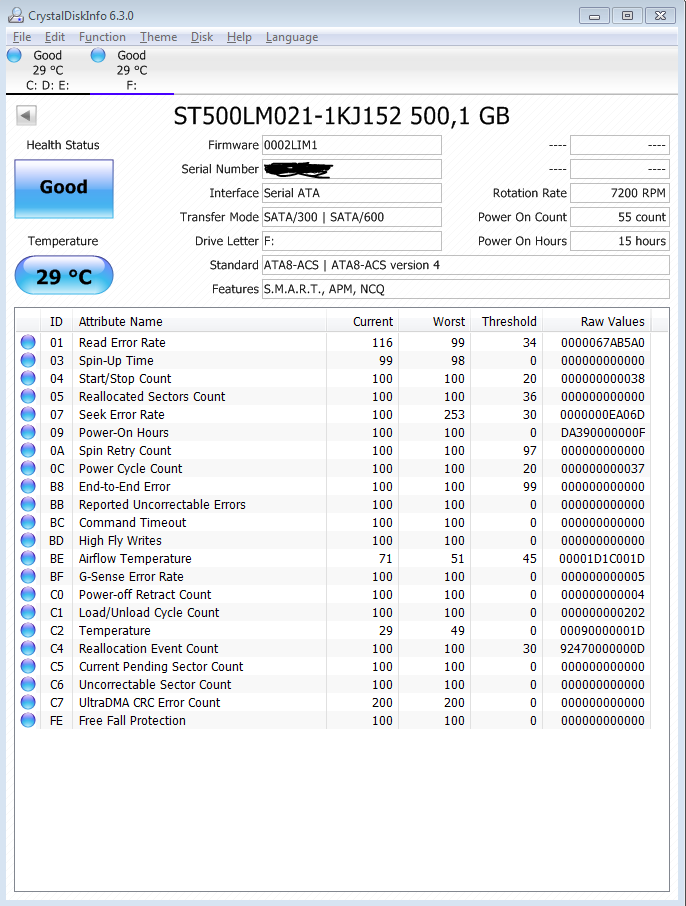Click status orb for End-to-End Error
This screenshot has height=906, width=686.
click(x=28, y=486)
